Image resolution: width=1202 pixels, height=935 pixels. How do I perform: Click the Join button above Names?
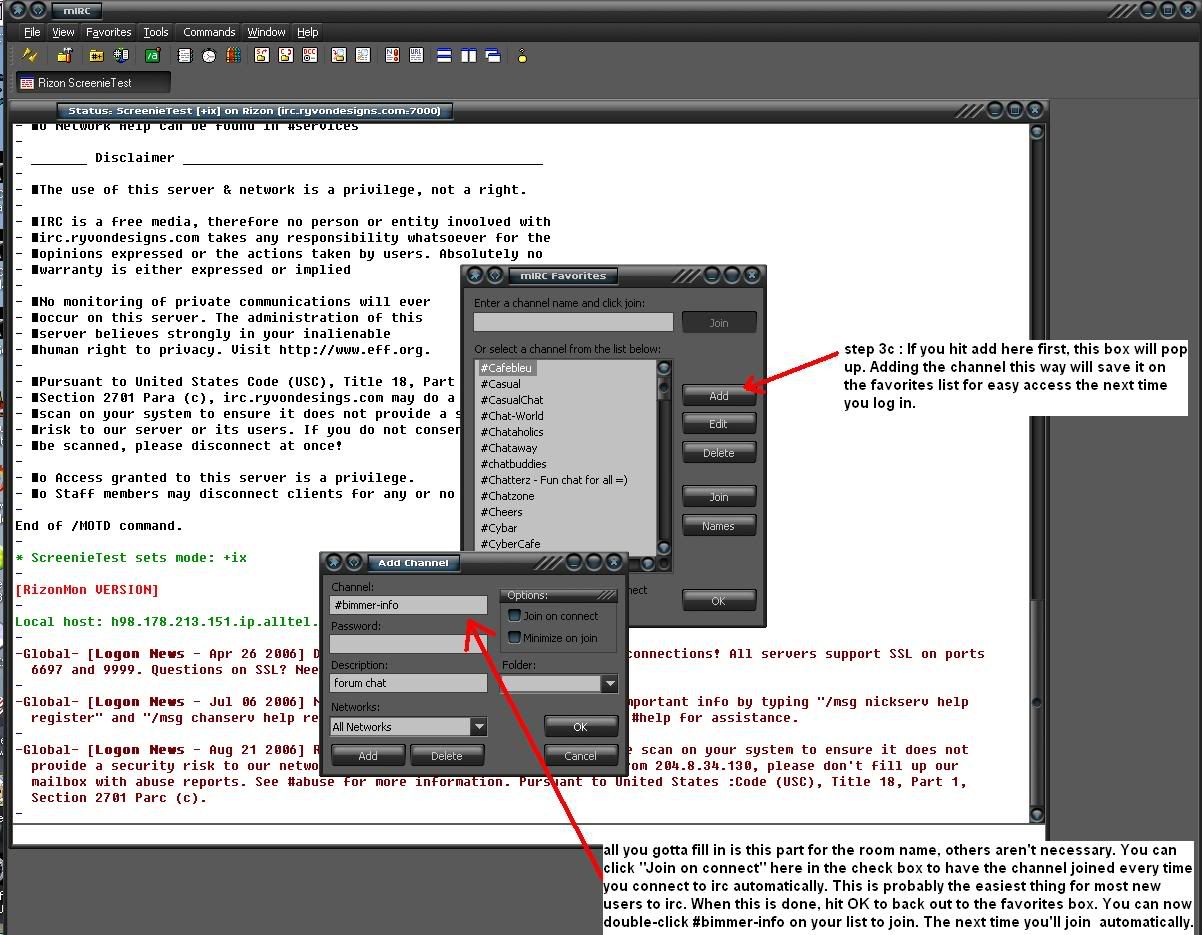coord(719,497)
